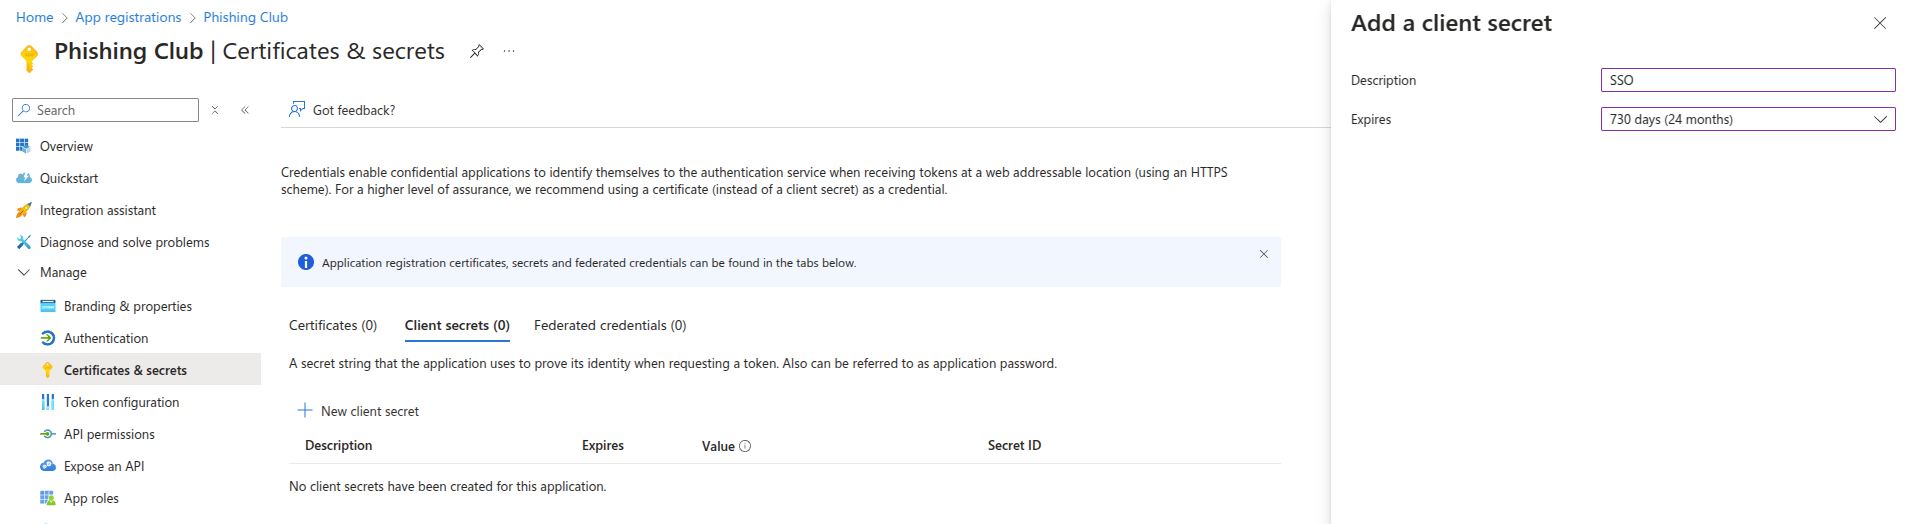The height and width of the screenshot is (524, 1916).
Task: Click the Secret ID column header
Action: click(1014, 445)
